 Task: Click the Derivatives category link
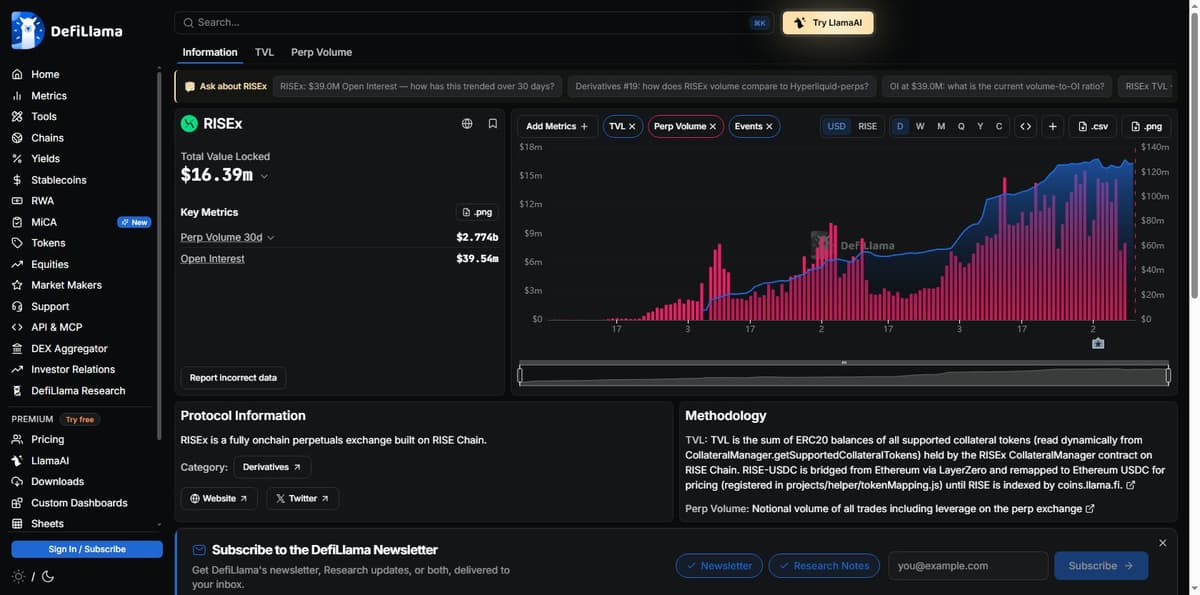(x=272, y=467)
